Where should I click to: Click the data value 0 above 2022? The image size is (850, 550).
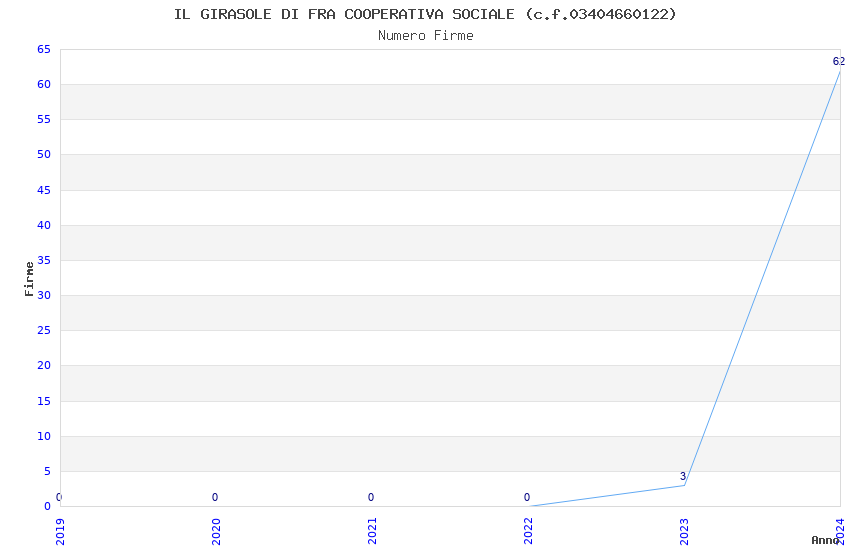pyautogui.click(x=527, y=497)
